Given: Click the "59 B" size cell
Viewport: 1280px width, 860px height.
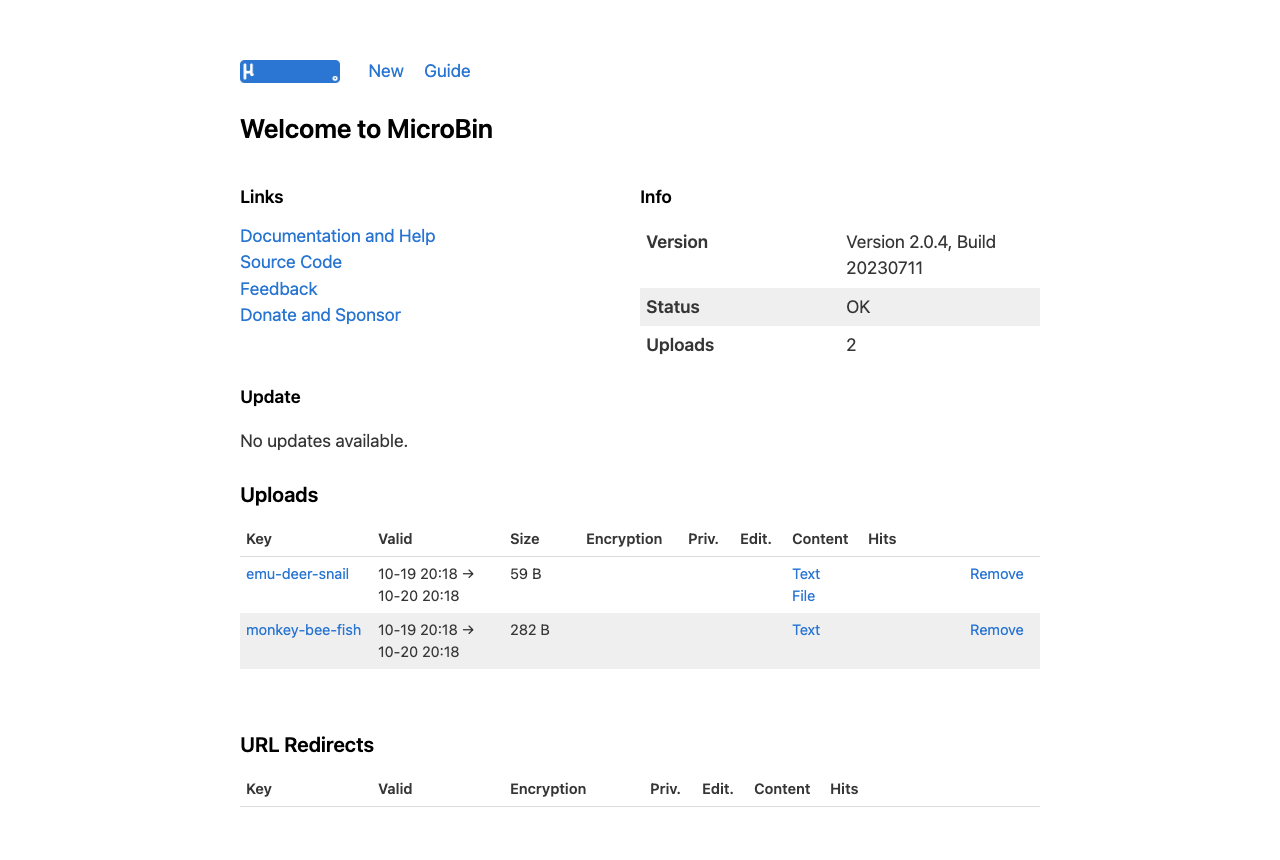Looking at the screenshot, I should click(x=526, y=574).
